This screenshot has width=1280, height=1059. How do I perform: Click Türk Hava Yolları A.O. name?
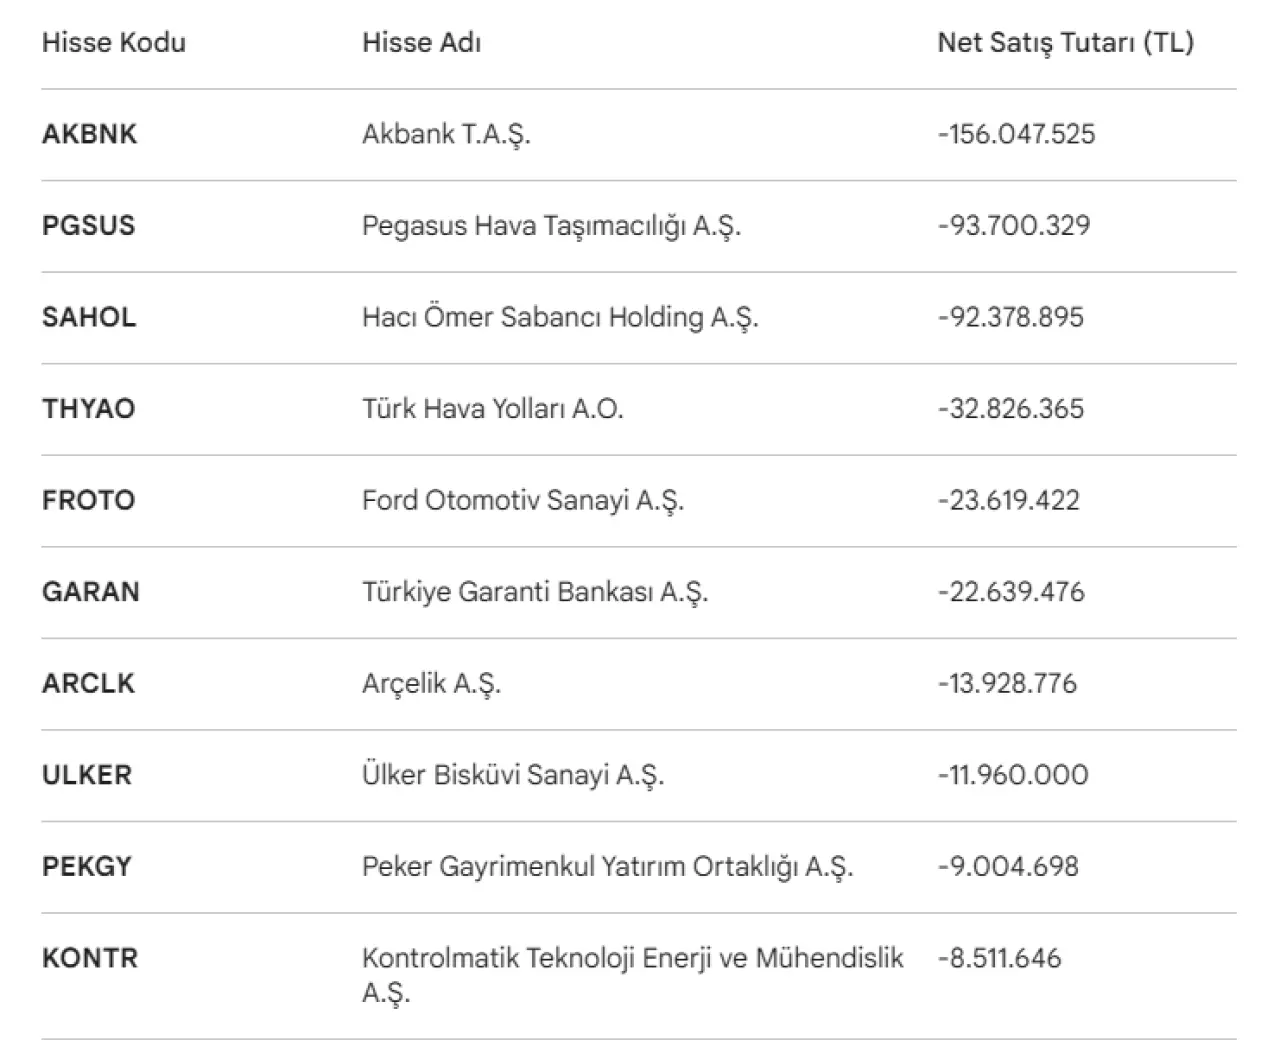pyautogui.click(x=492, y=408)
